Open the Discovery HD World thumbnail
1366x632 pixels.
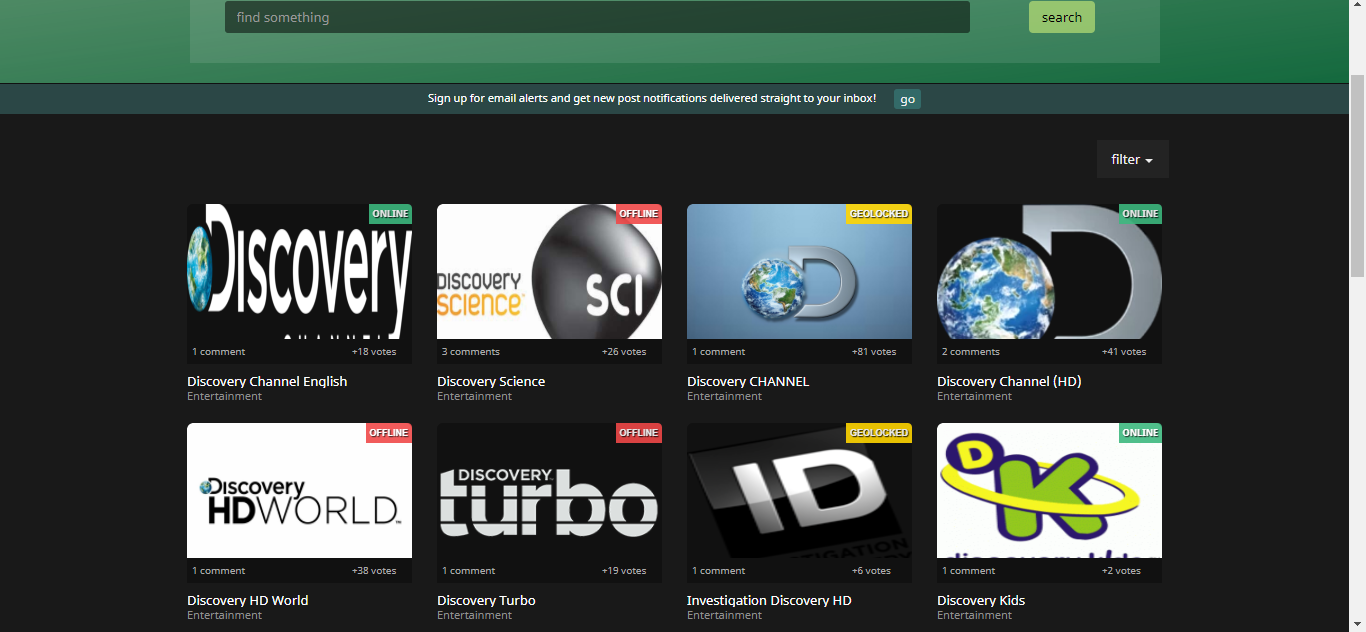[x=299, y=491]
